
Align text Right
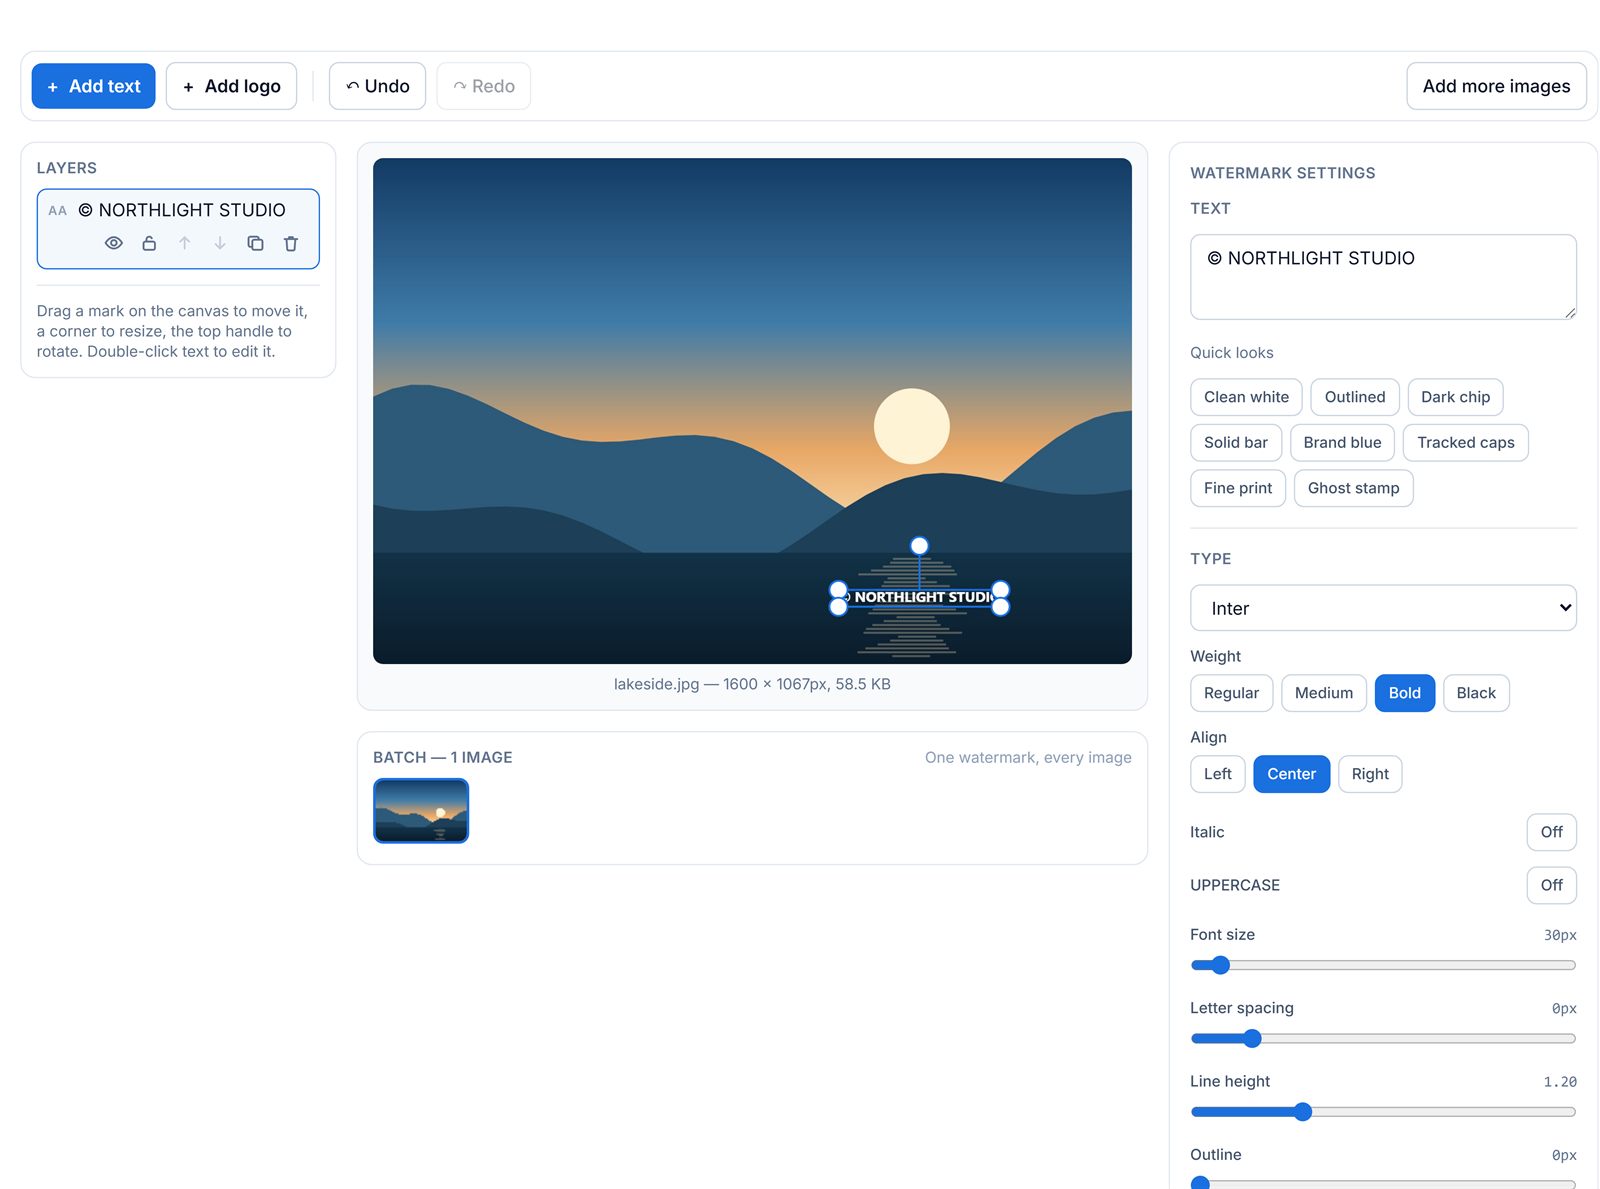coord(1370,774)
